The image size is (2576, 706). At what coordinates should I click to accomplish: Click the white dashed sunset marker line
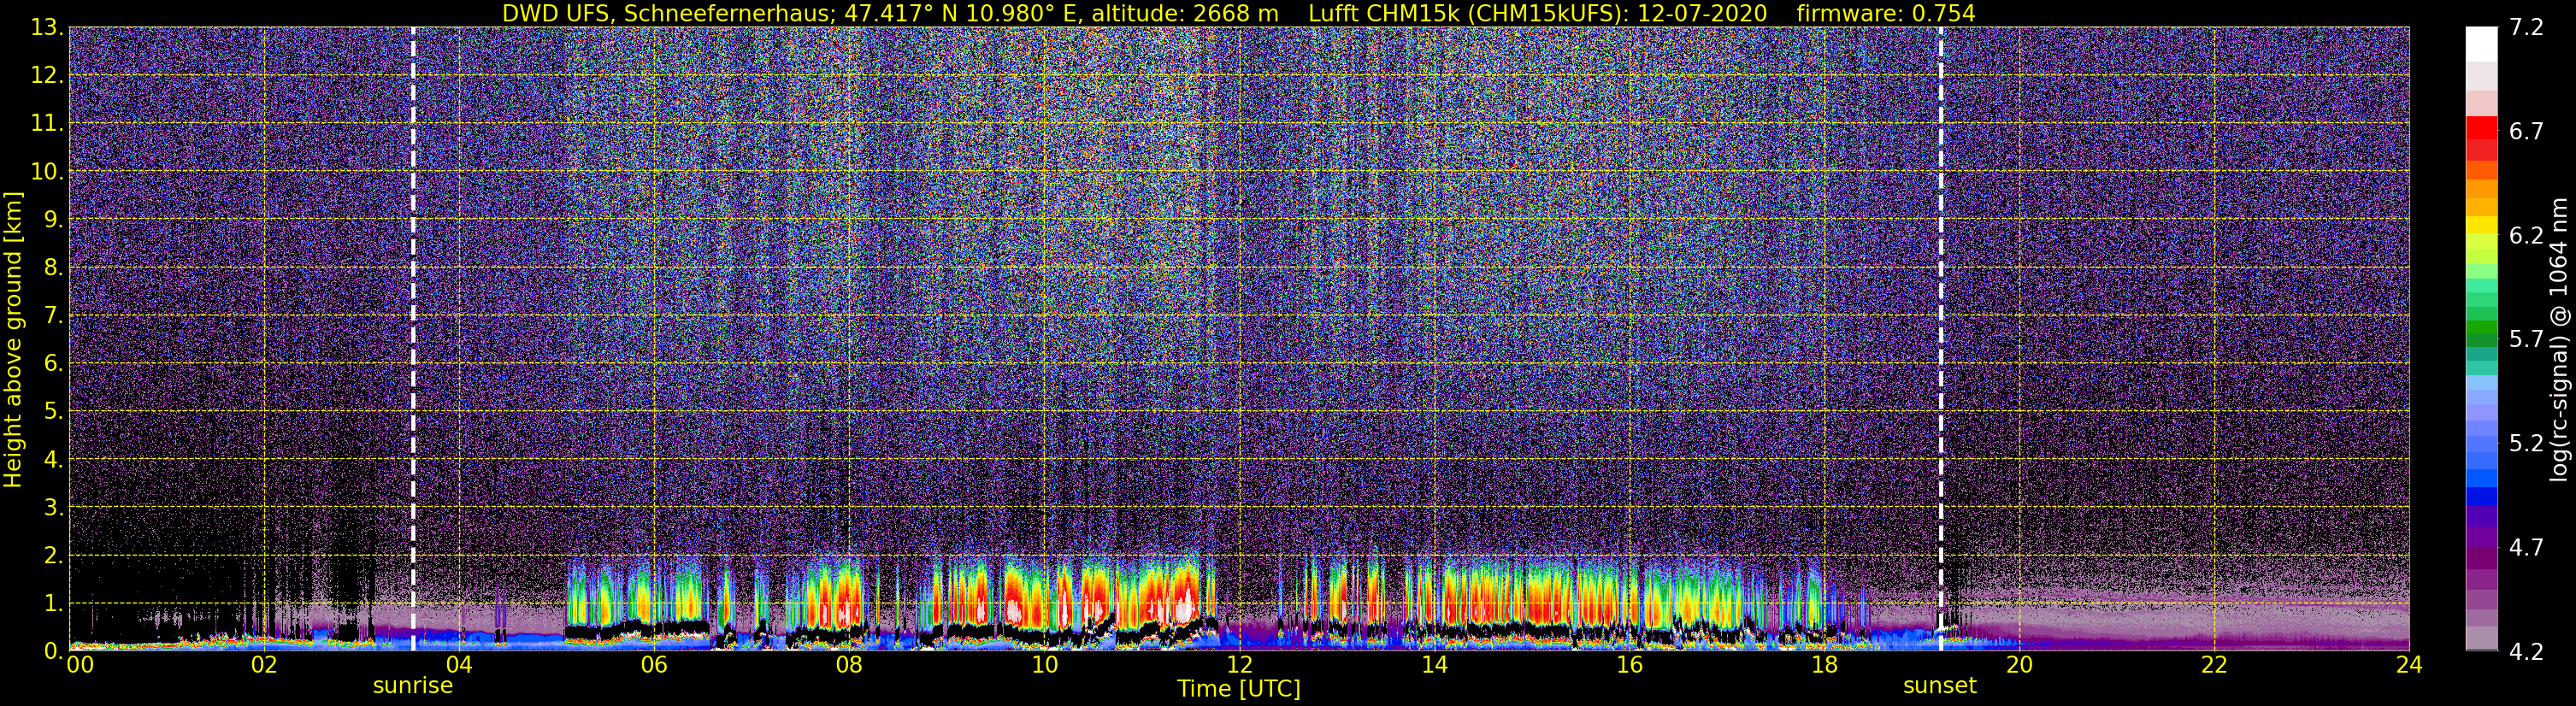click(1941, 339)
